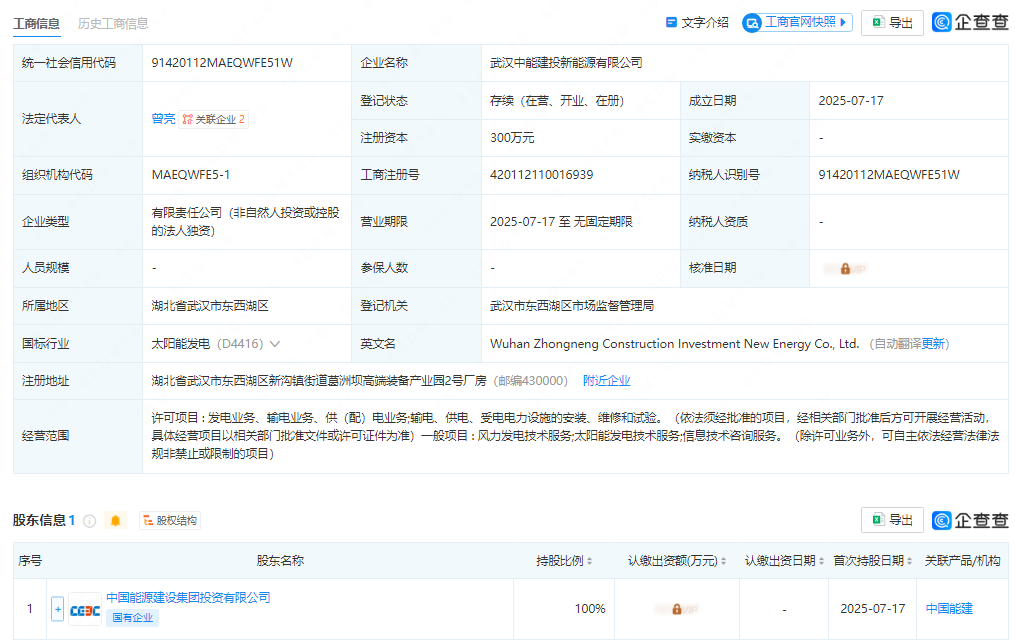The height and width of the screenshot is (642, 1015).
Task: Expand 关联企业 2 beside legal representative
Action: coord(212,118)
